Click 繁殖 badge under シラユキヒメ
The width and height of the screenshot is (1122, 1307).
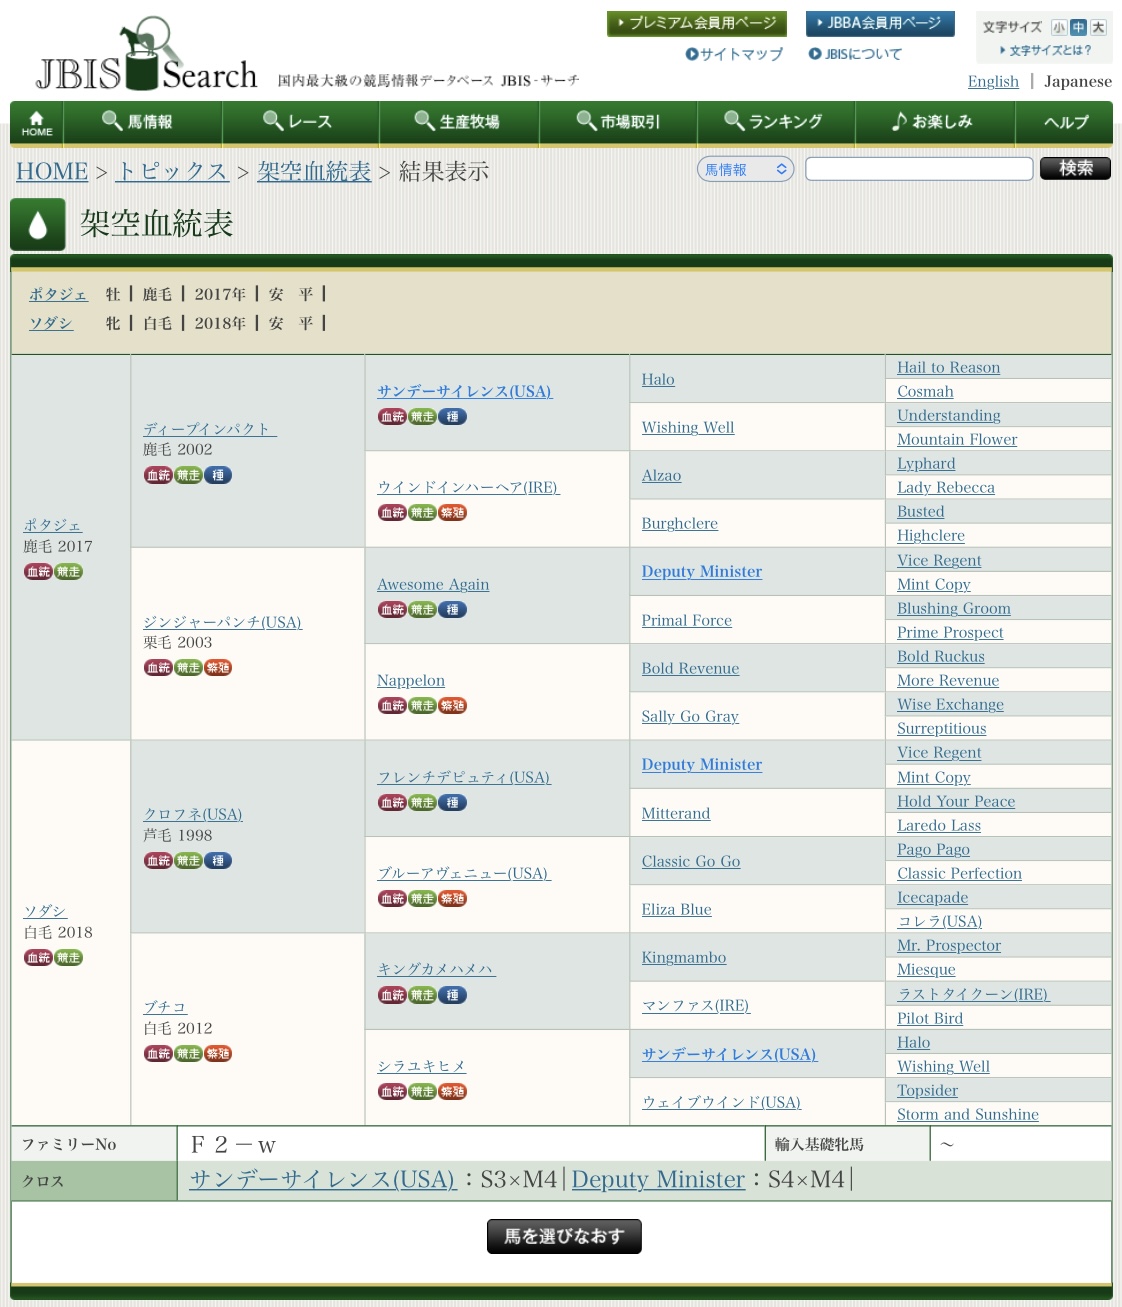[453, 1091]
